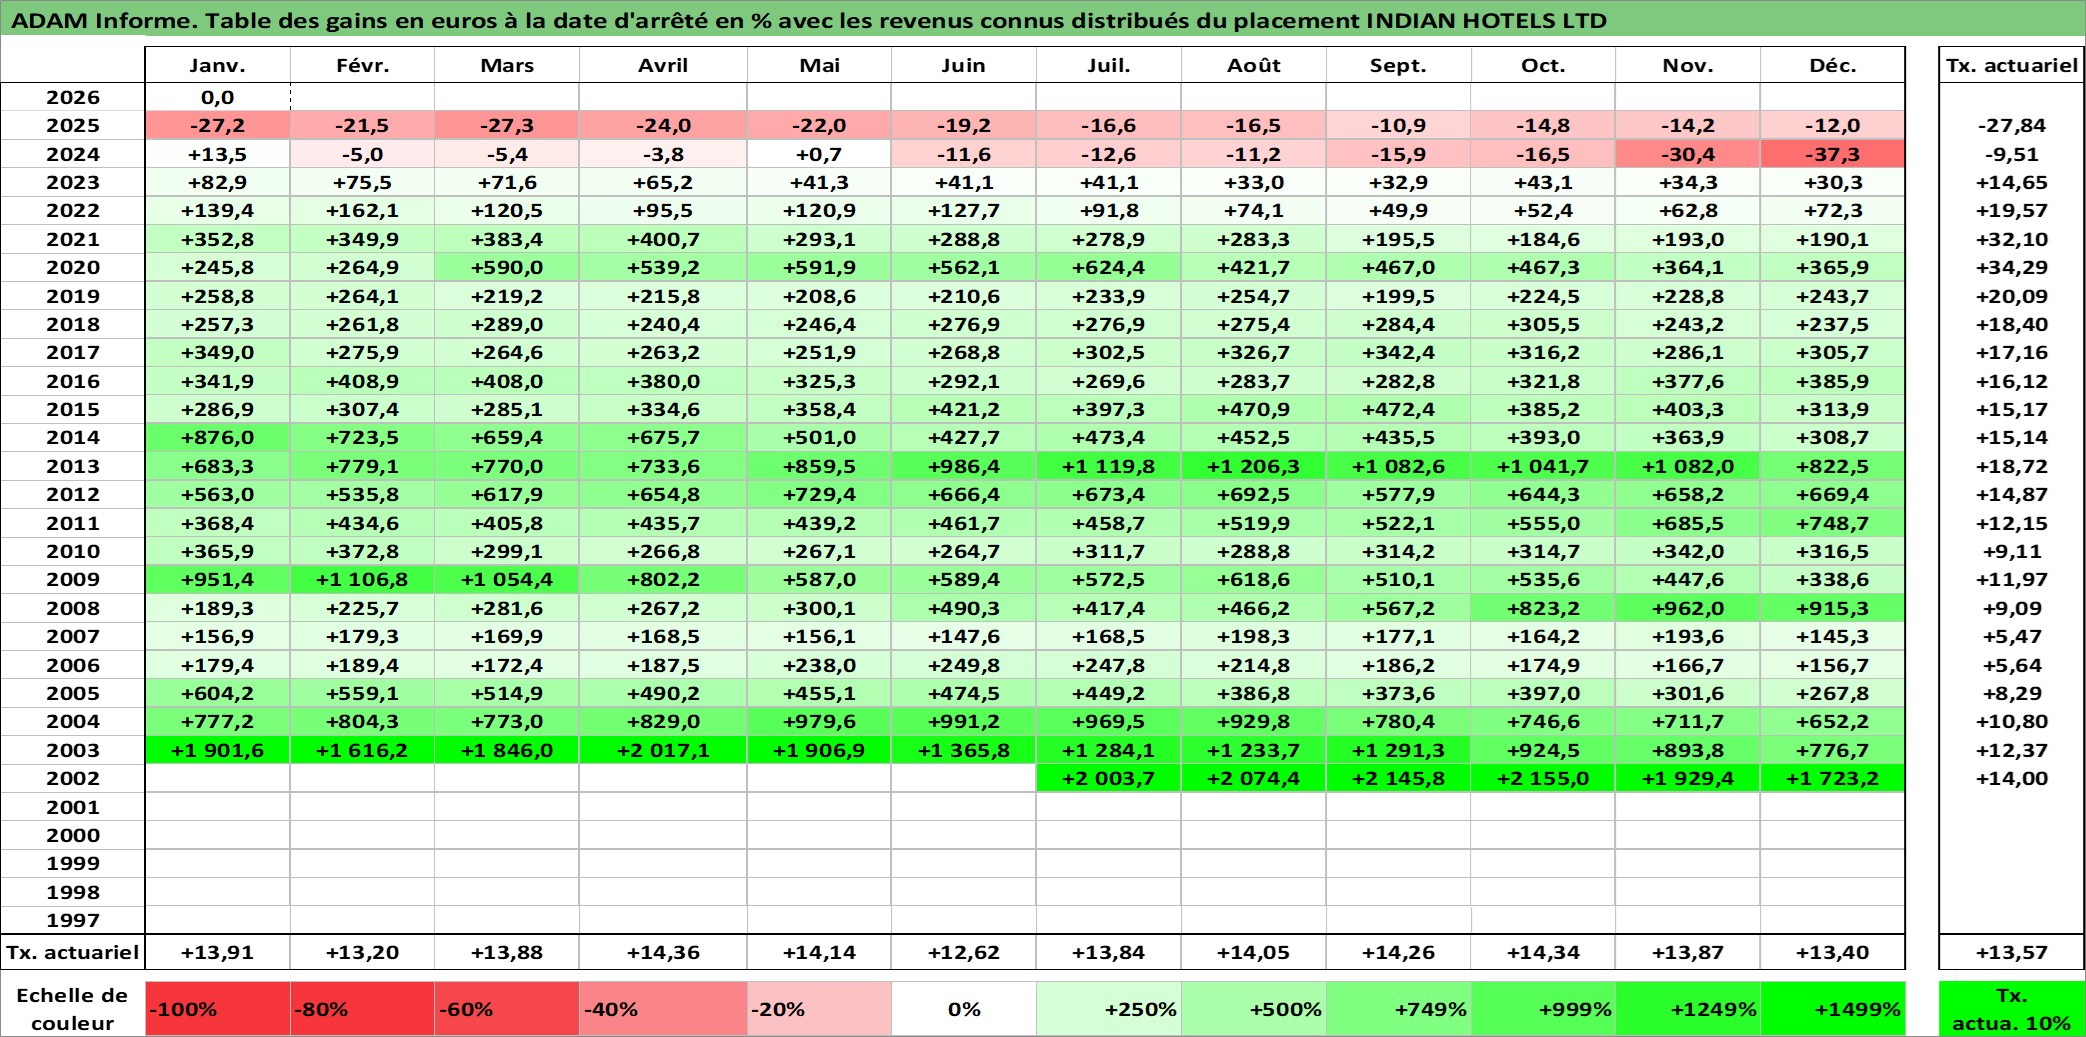Click the -27,84 actuarial rate for 2025
The image size is (2086, 1037).
[2012, 125]
